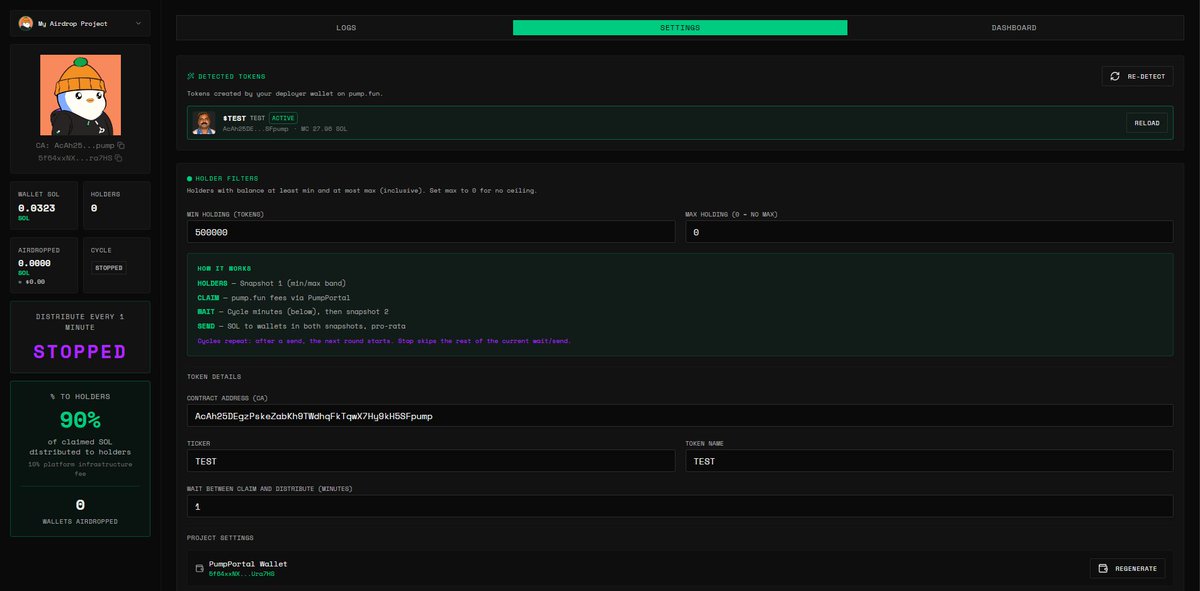The height and width of the screenshot is (591, 1200).
Task: Click the Regenerate button for PumpPortal Wallet
Action: pyautogui.click(x=1127, y=568)
